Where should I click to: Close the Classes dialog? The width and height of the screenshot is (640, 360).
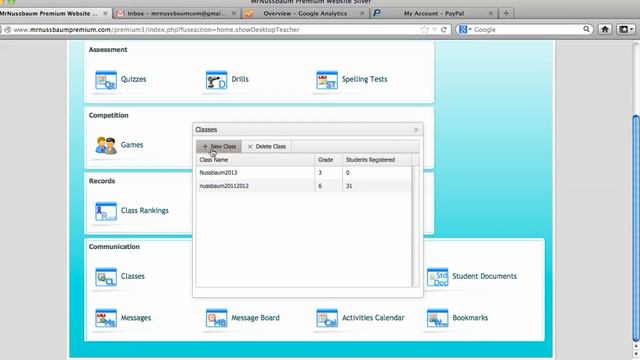tap(416, 130)
